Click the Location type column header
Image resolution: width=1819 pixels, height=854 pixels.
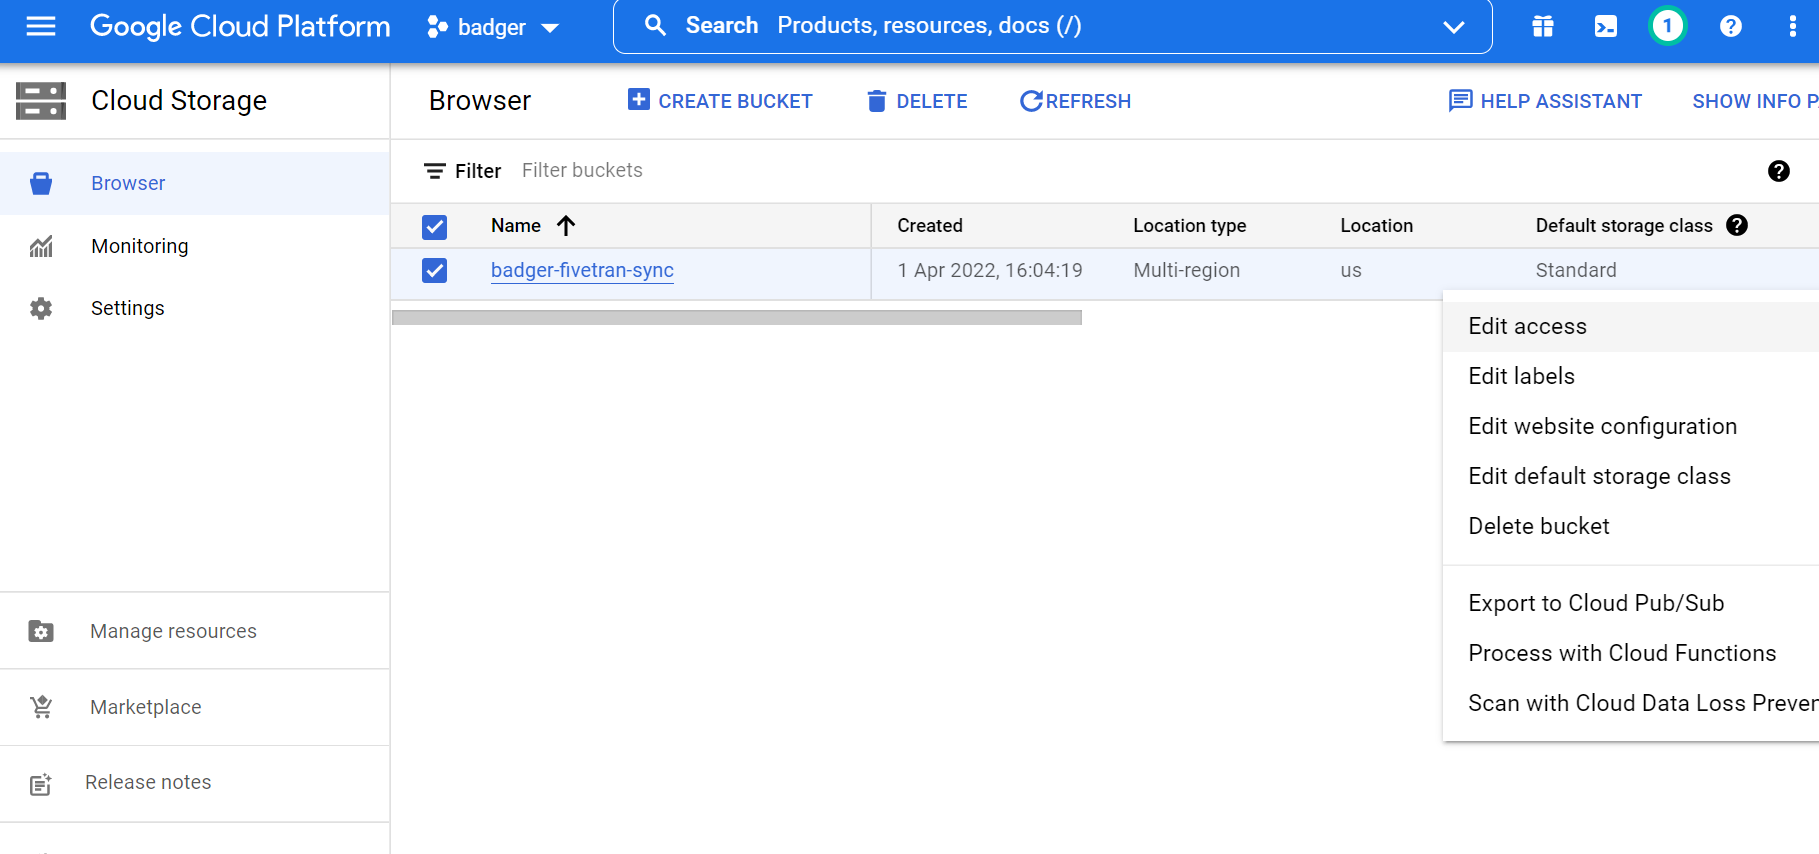click(1190, 226)
